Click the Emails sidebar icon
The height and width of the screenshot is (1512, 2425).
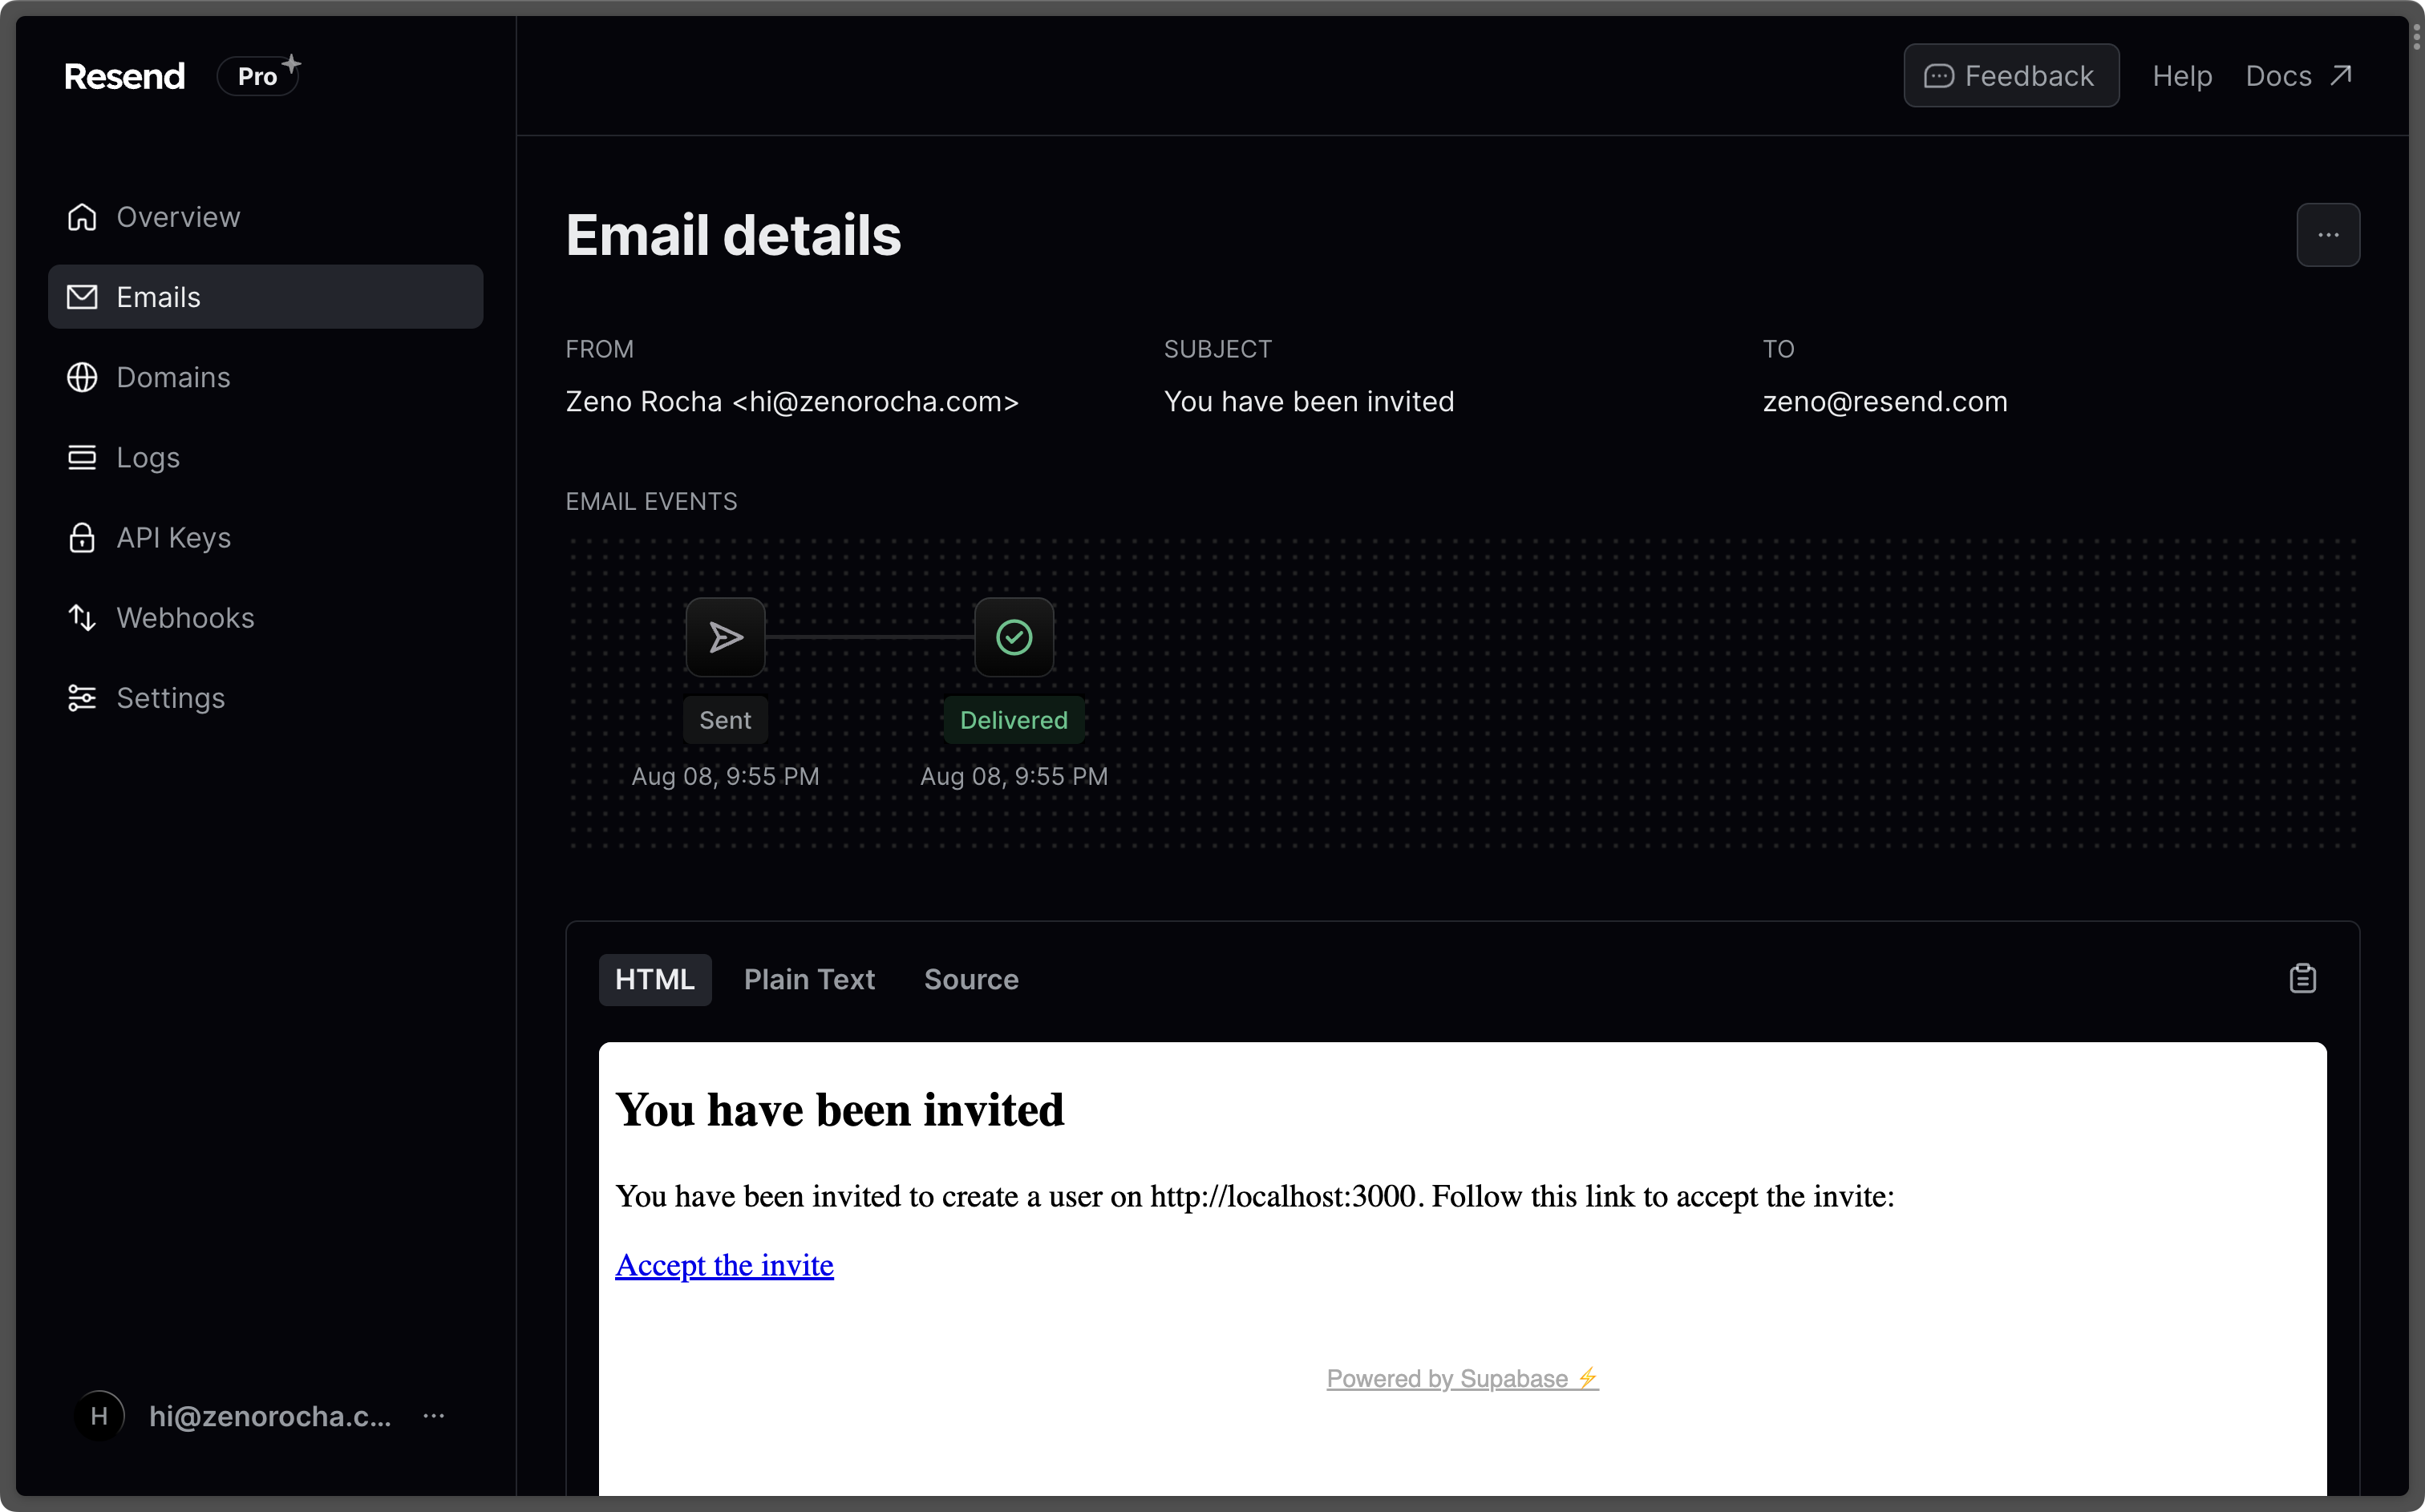point(83,296)
